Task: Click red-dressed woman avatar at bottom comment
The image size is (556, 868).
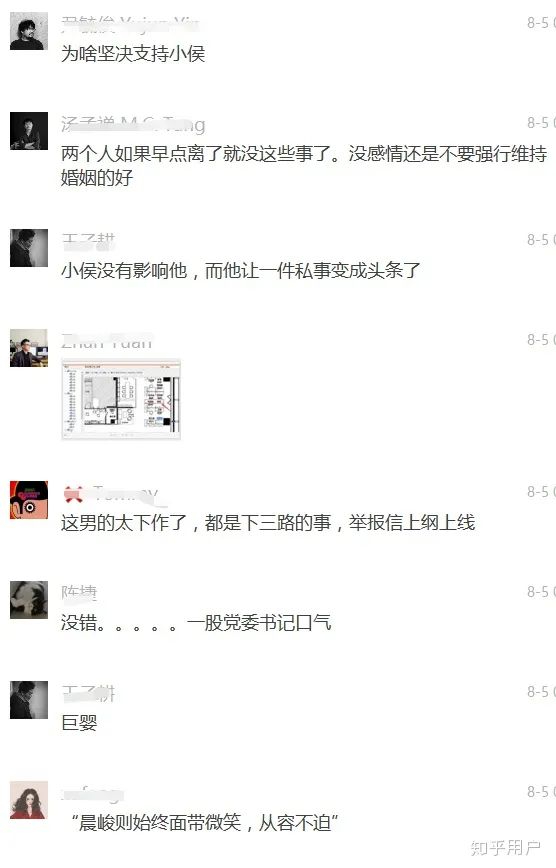Action: click(29, 800)
